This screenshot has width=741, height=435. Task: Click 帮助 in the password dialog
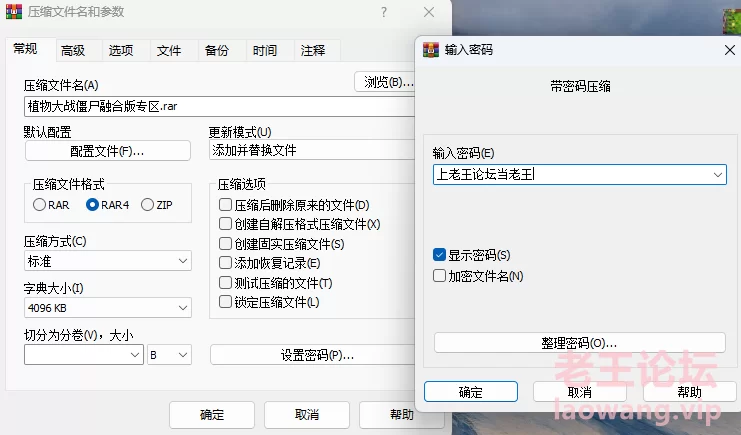689,392
